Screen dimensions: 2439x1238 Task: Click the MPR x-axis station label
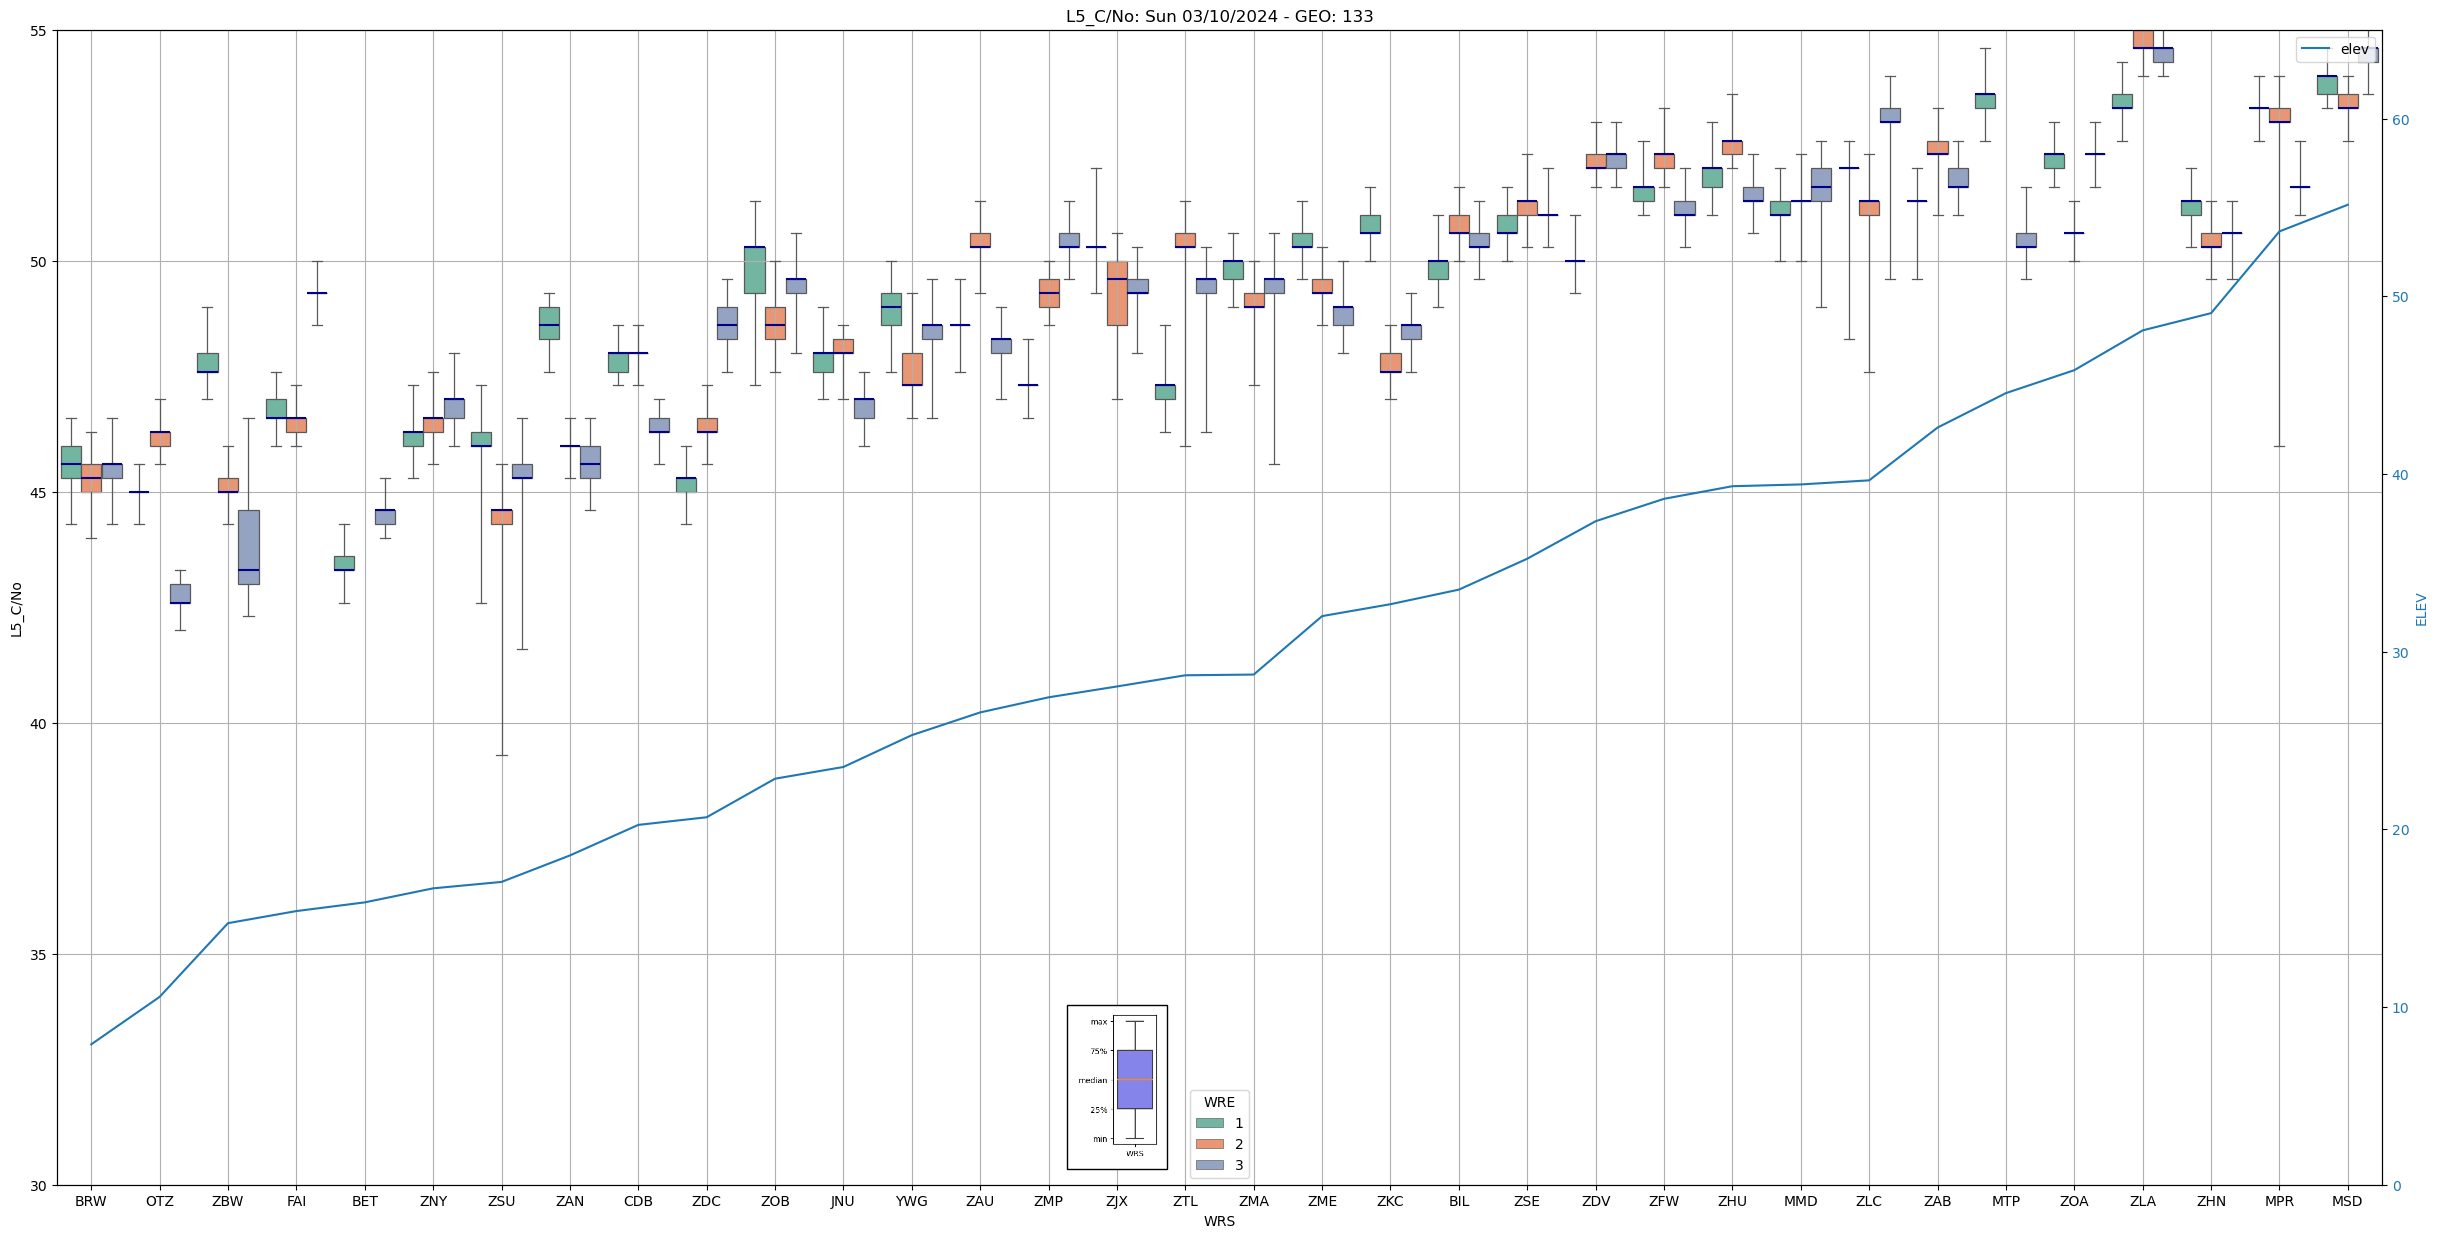[2279, 1201]
